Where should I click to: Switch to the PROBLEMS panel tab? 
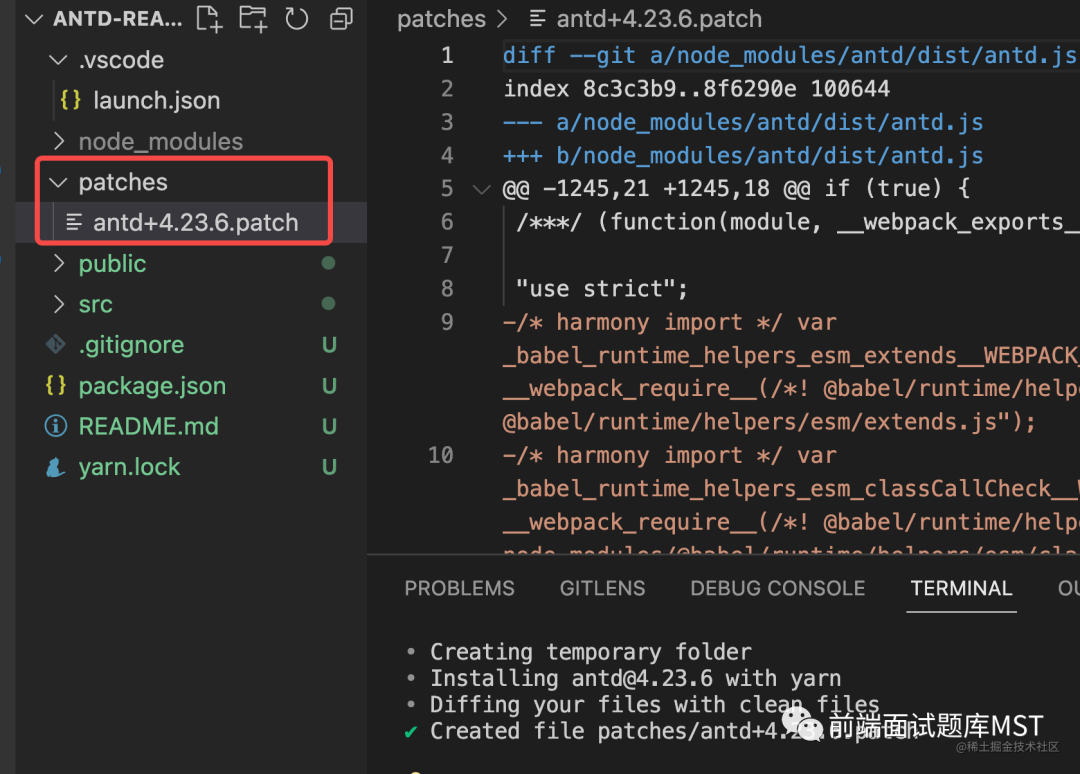(x=459, y=588)
